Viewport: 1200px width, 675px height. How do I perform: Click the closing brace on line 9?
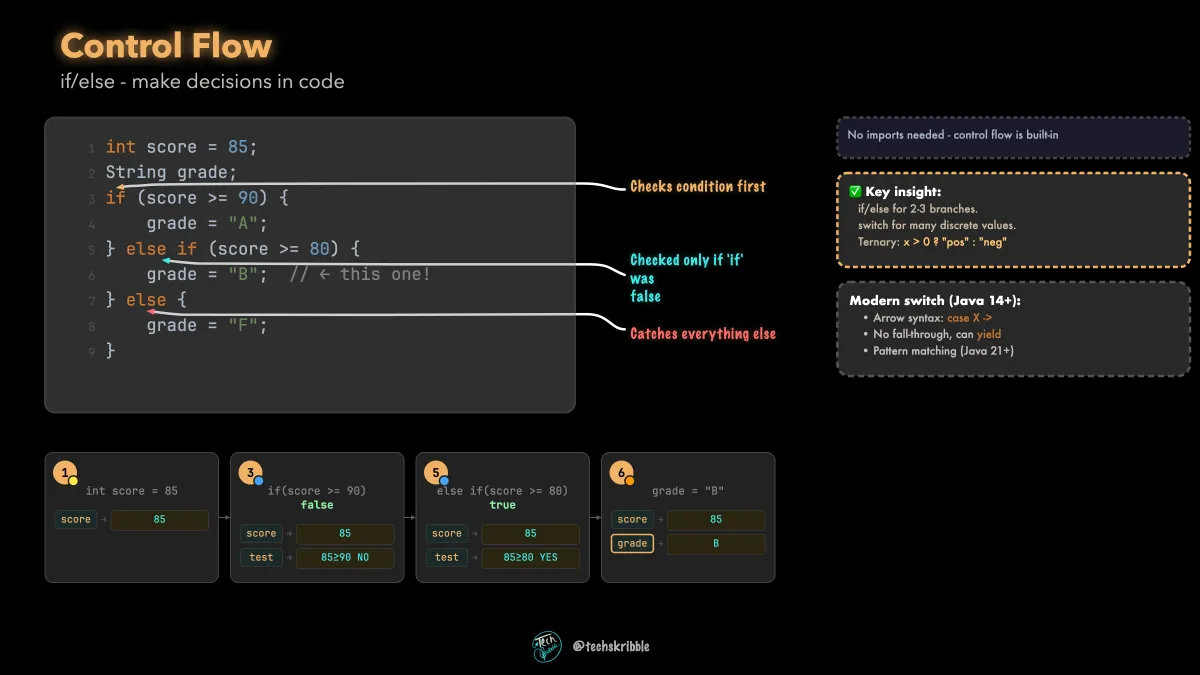[111, 351]
